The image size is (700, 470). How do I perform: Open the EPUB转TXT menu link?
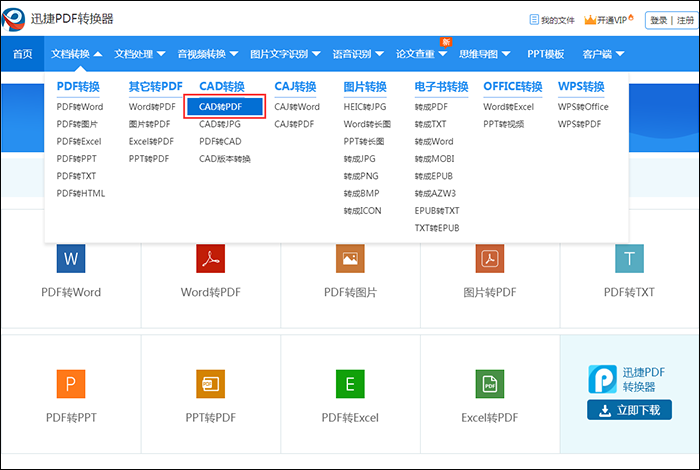pyautogui.click(x=437, y=211)
